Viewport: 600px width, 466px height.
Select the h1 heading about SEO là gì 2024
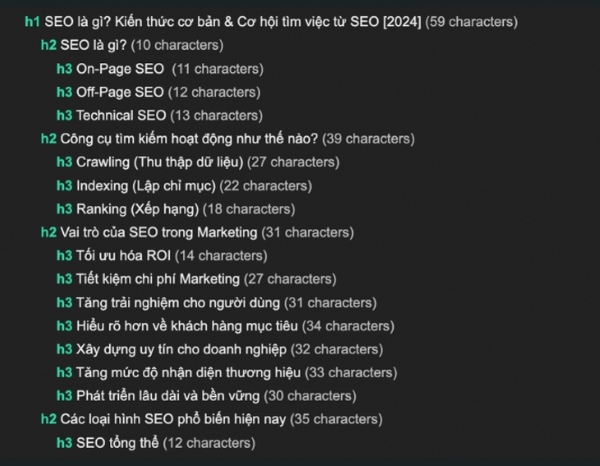(x=233, y=22)
